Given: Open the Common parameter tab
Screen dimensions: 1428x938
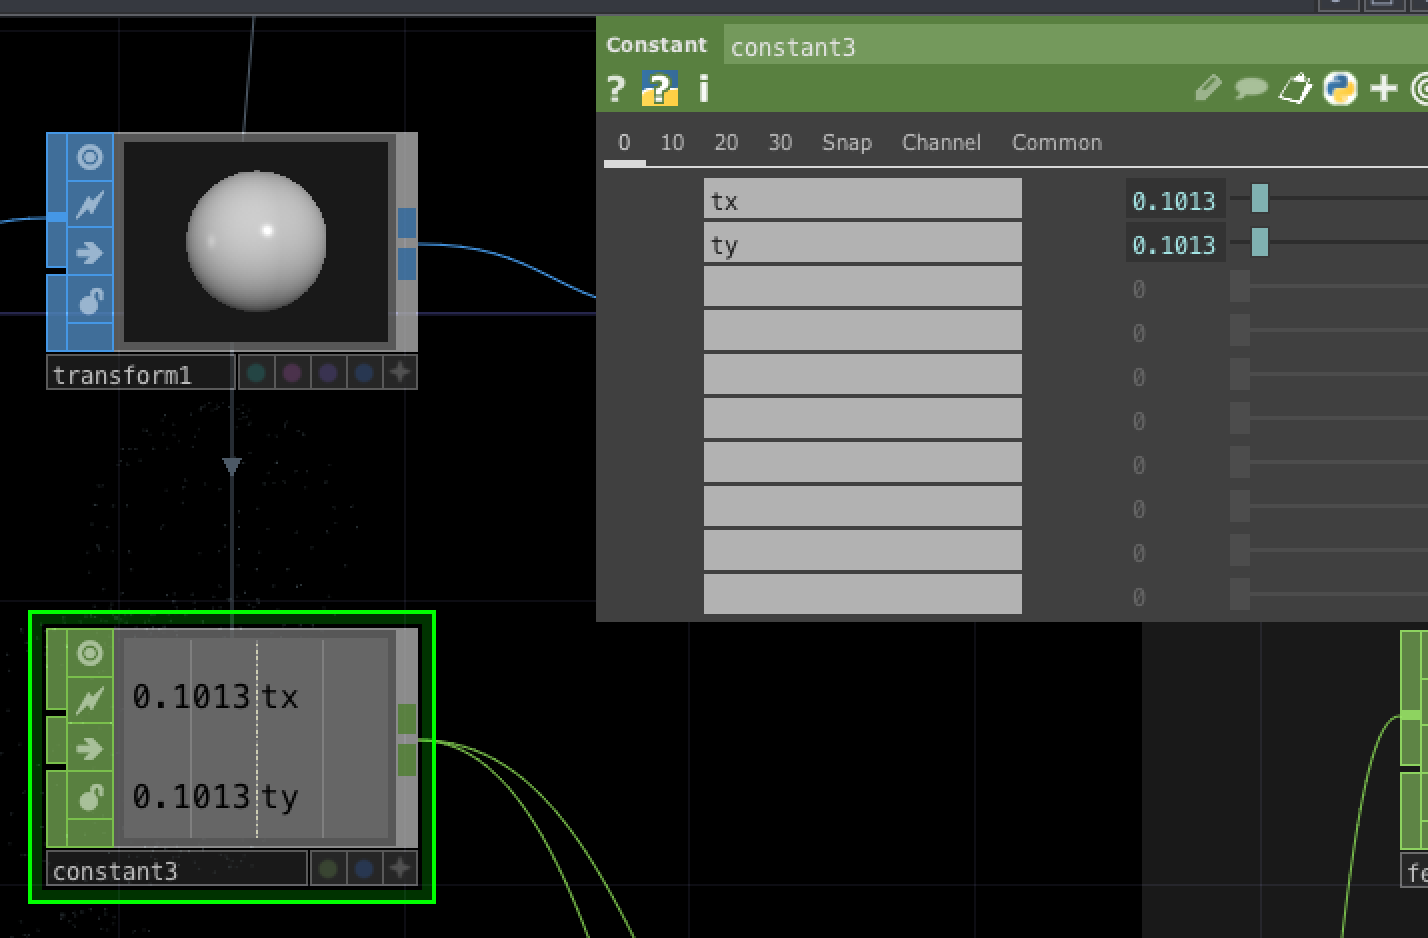Looking at the screenshot, I should point(1056,143).
